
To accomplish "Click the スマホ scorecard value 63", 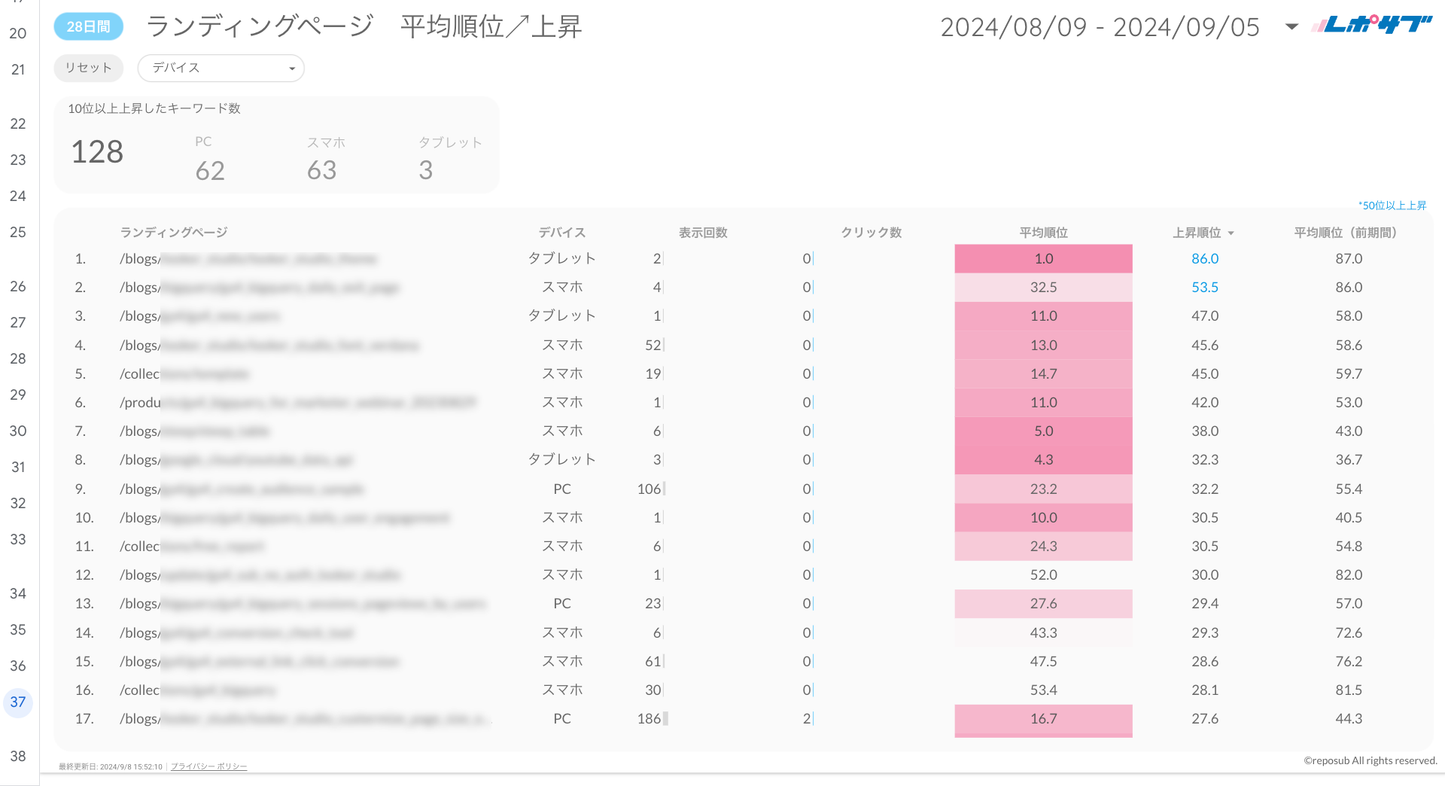I will (x=322, y=171).
